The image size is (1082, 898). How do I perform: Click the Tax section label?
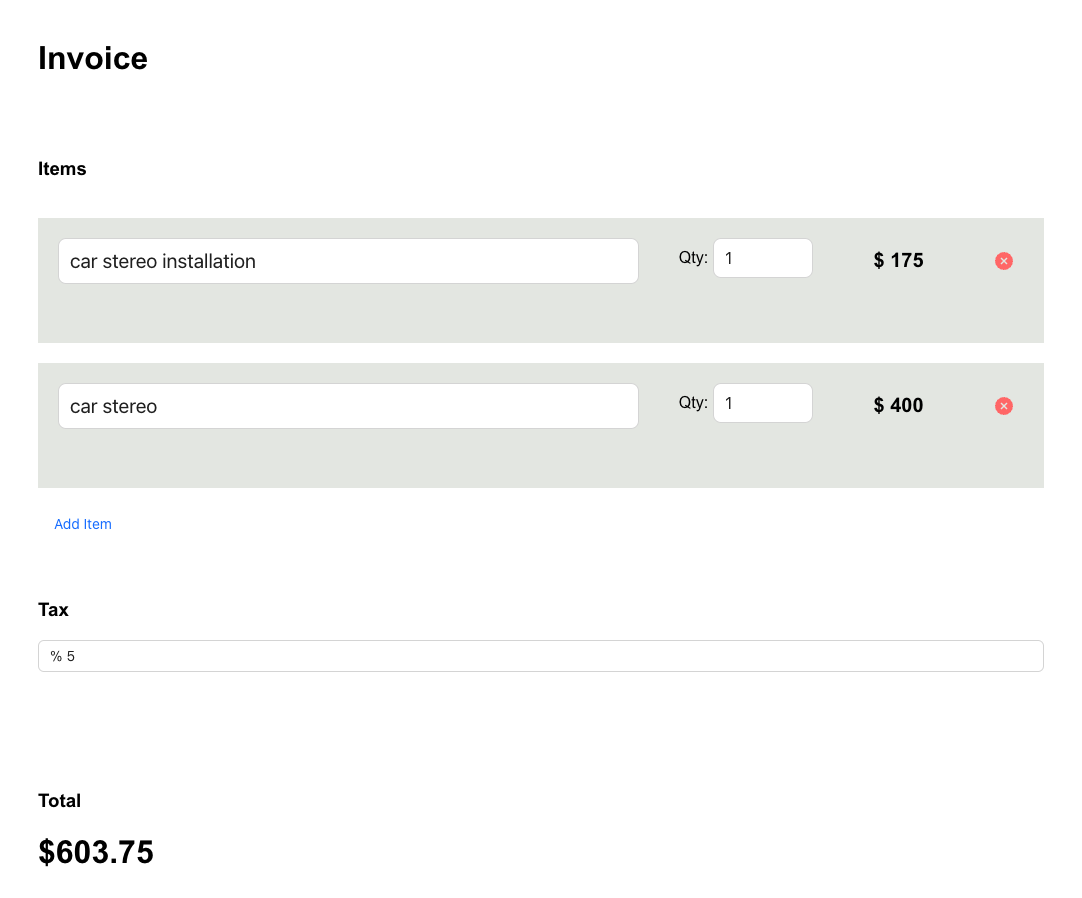tap(53, 609)
